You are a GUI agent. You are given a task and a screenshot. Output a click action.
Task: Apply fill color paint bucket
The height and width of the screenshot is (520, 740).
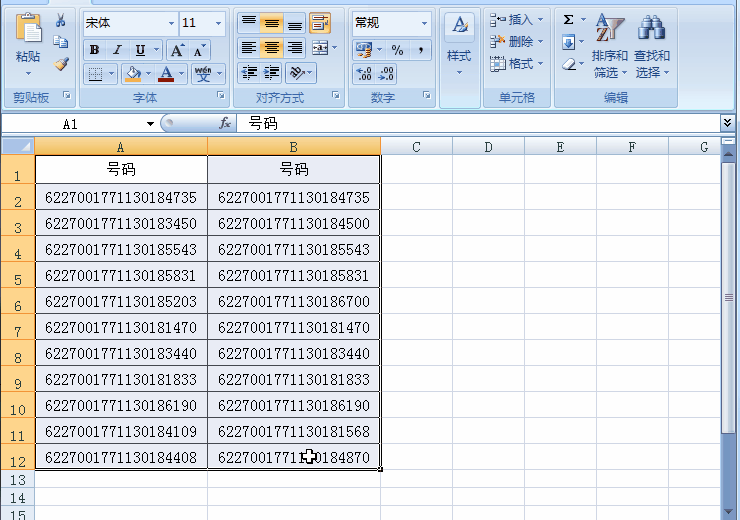(134, 74)
